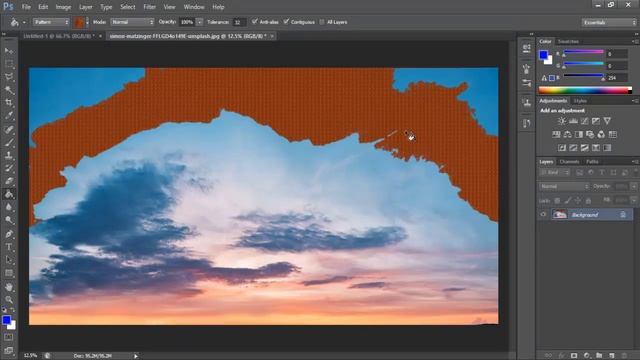640x360 pixels.
Task: Open the File menu
Action: pyautogui.click(x=26, y=7)
